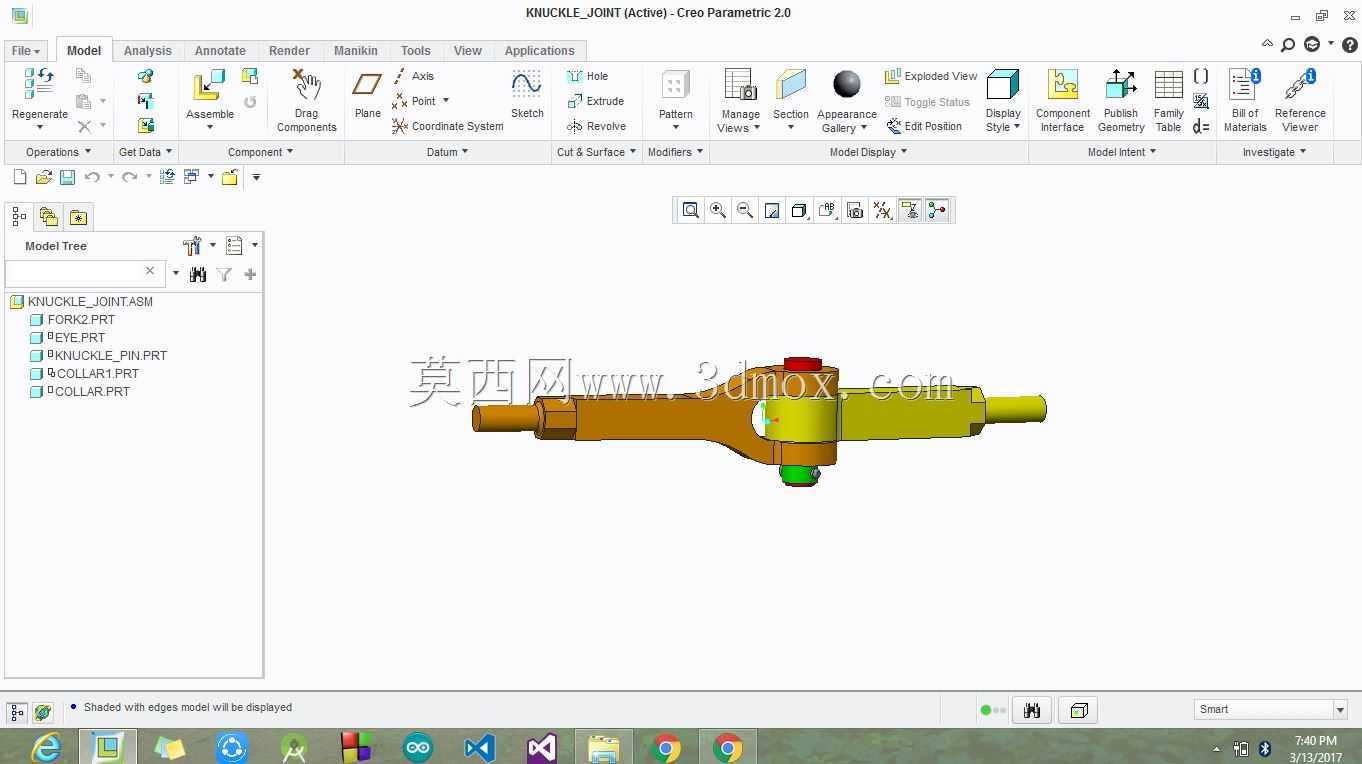Select the Extrude tool

coord(595,101)
